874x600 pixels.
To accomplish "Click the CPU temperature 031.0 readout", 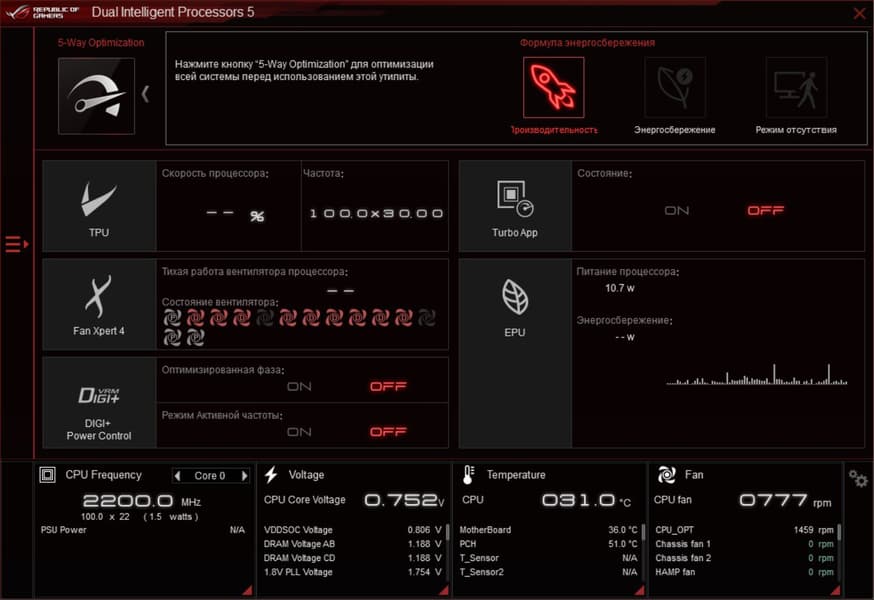I will (x=586, y=500).
